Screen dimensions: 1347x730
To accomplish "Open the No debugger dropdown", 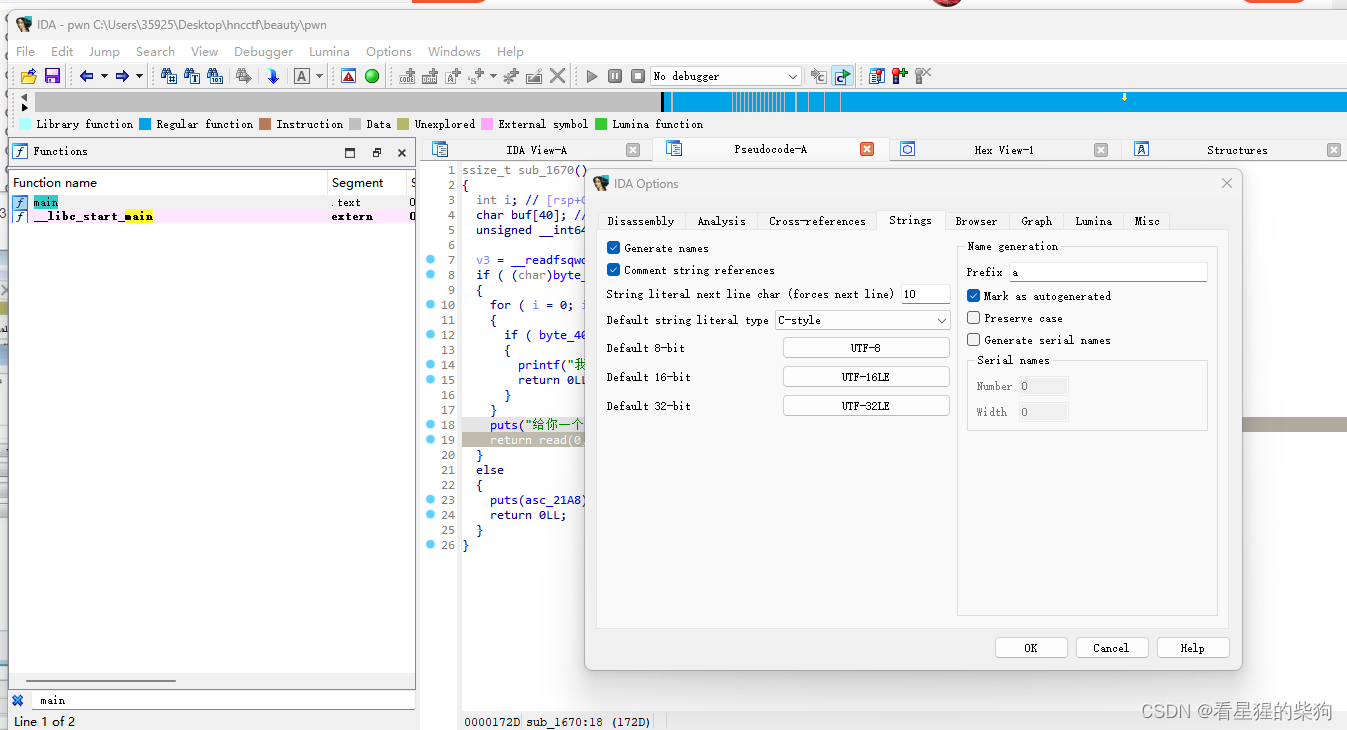I will pyautogui.click(x=726, y=76).
